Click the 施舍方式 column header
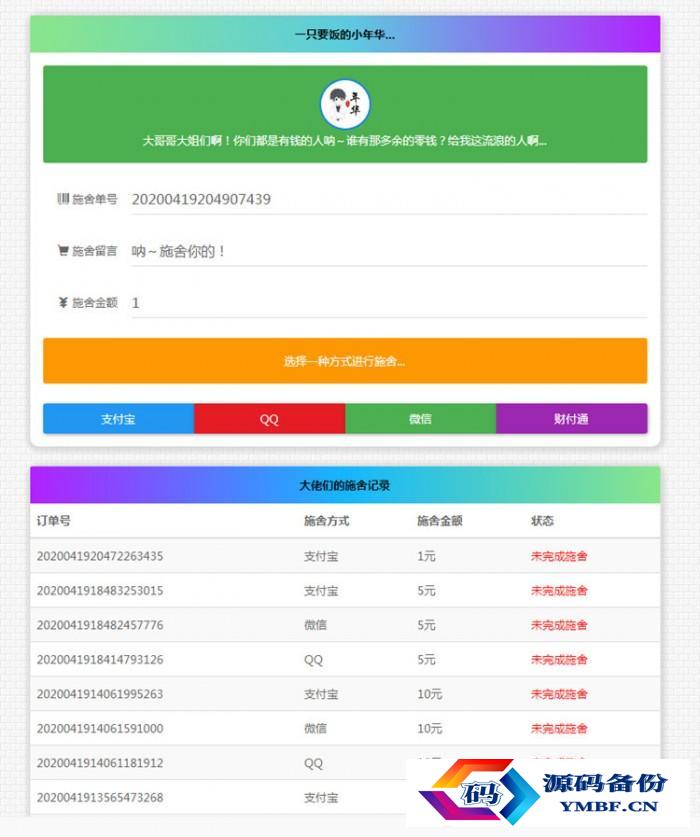The image size is (700, 837). (327, 521)
